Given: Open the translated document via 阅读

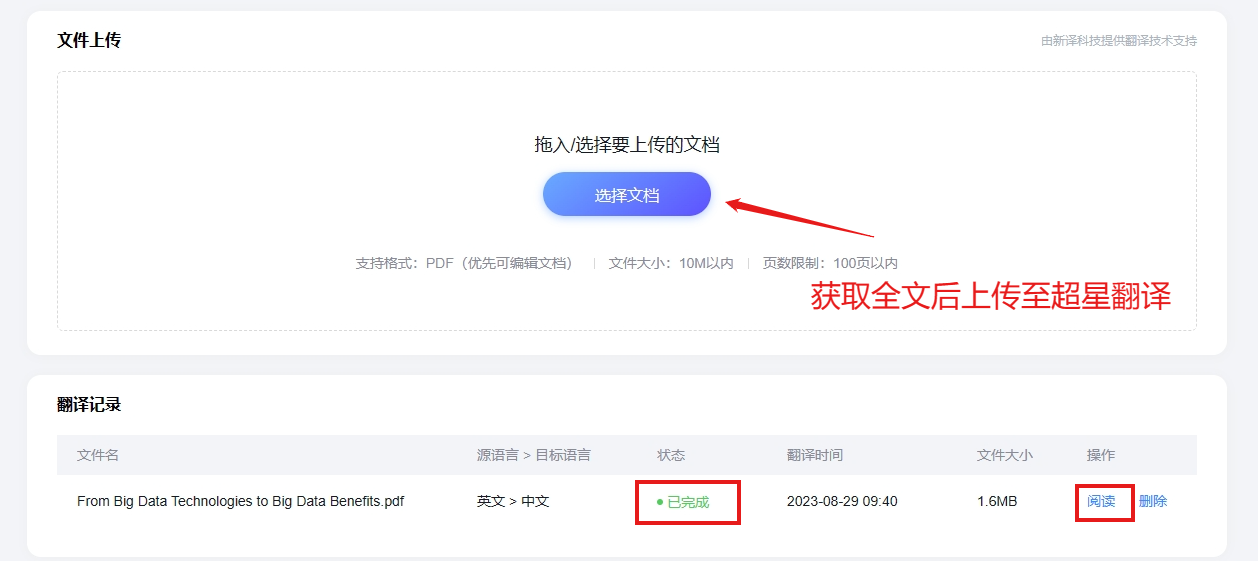Looking at the screenshot, I should 1101,501.
